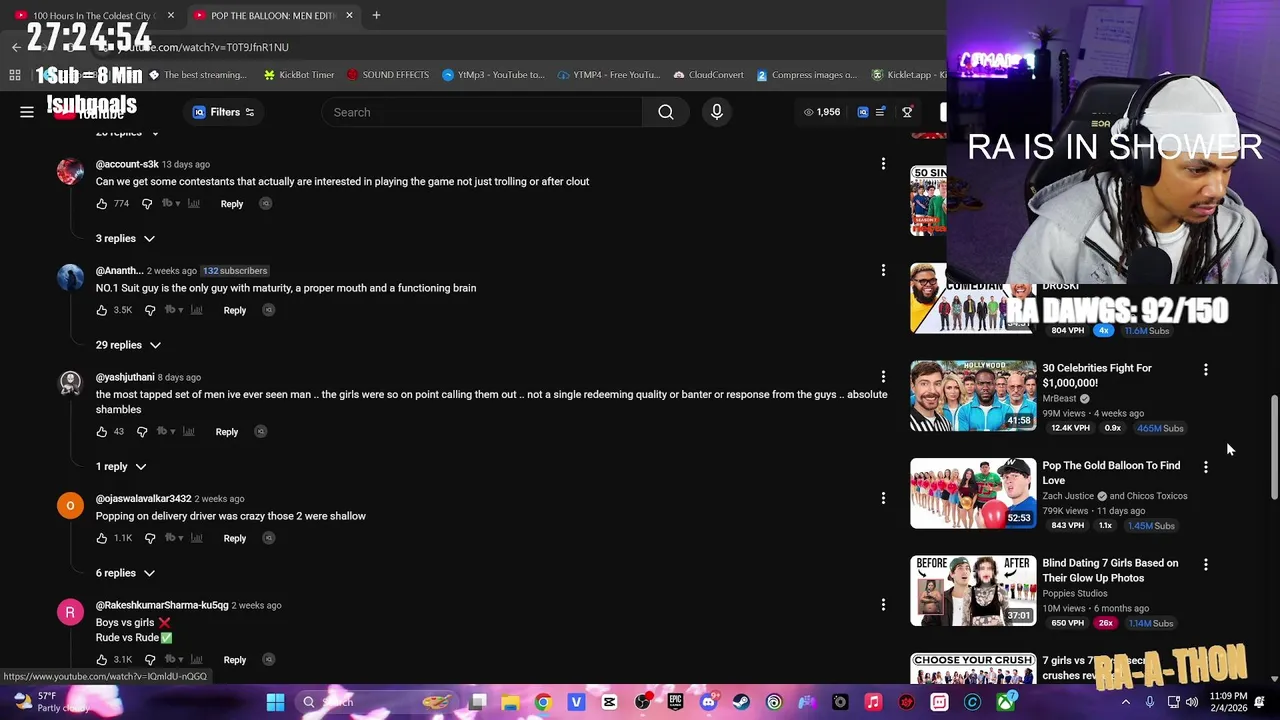Open the volume icon in system tray

click(1191, 702)
